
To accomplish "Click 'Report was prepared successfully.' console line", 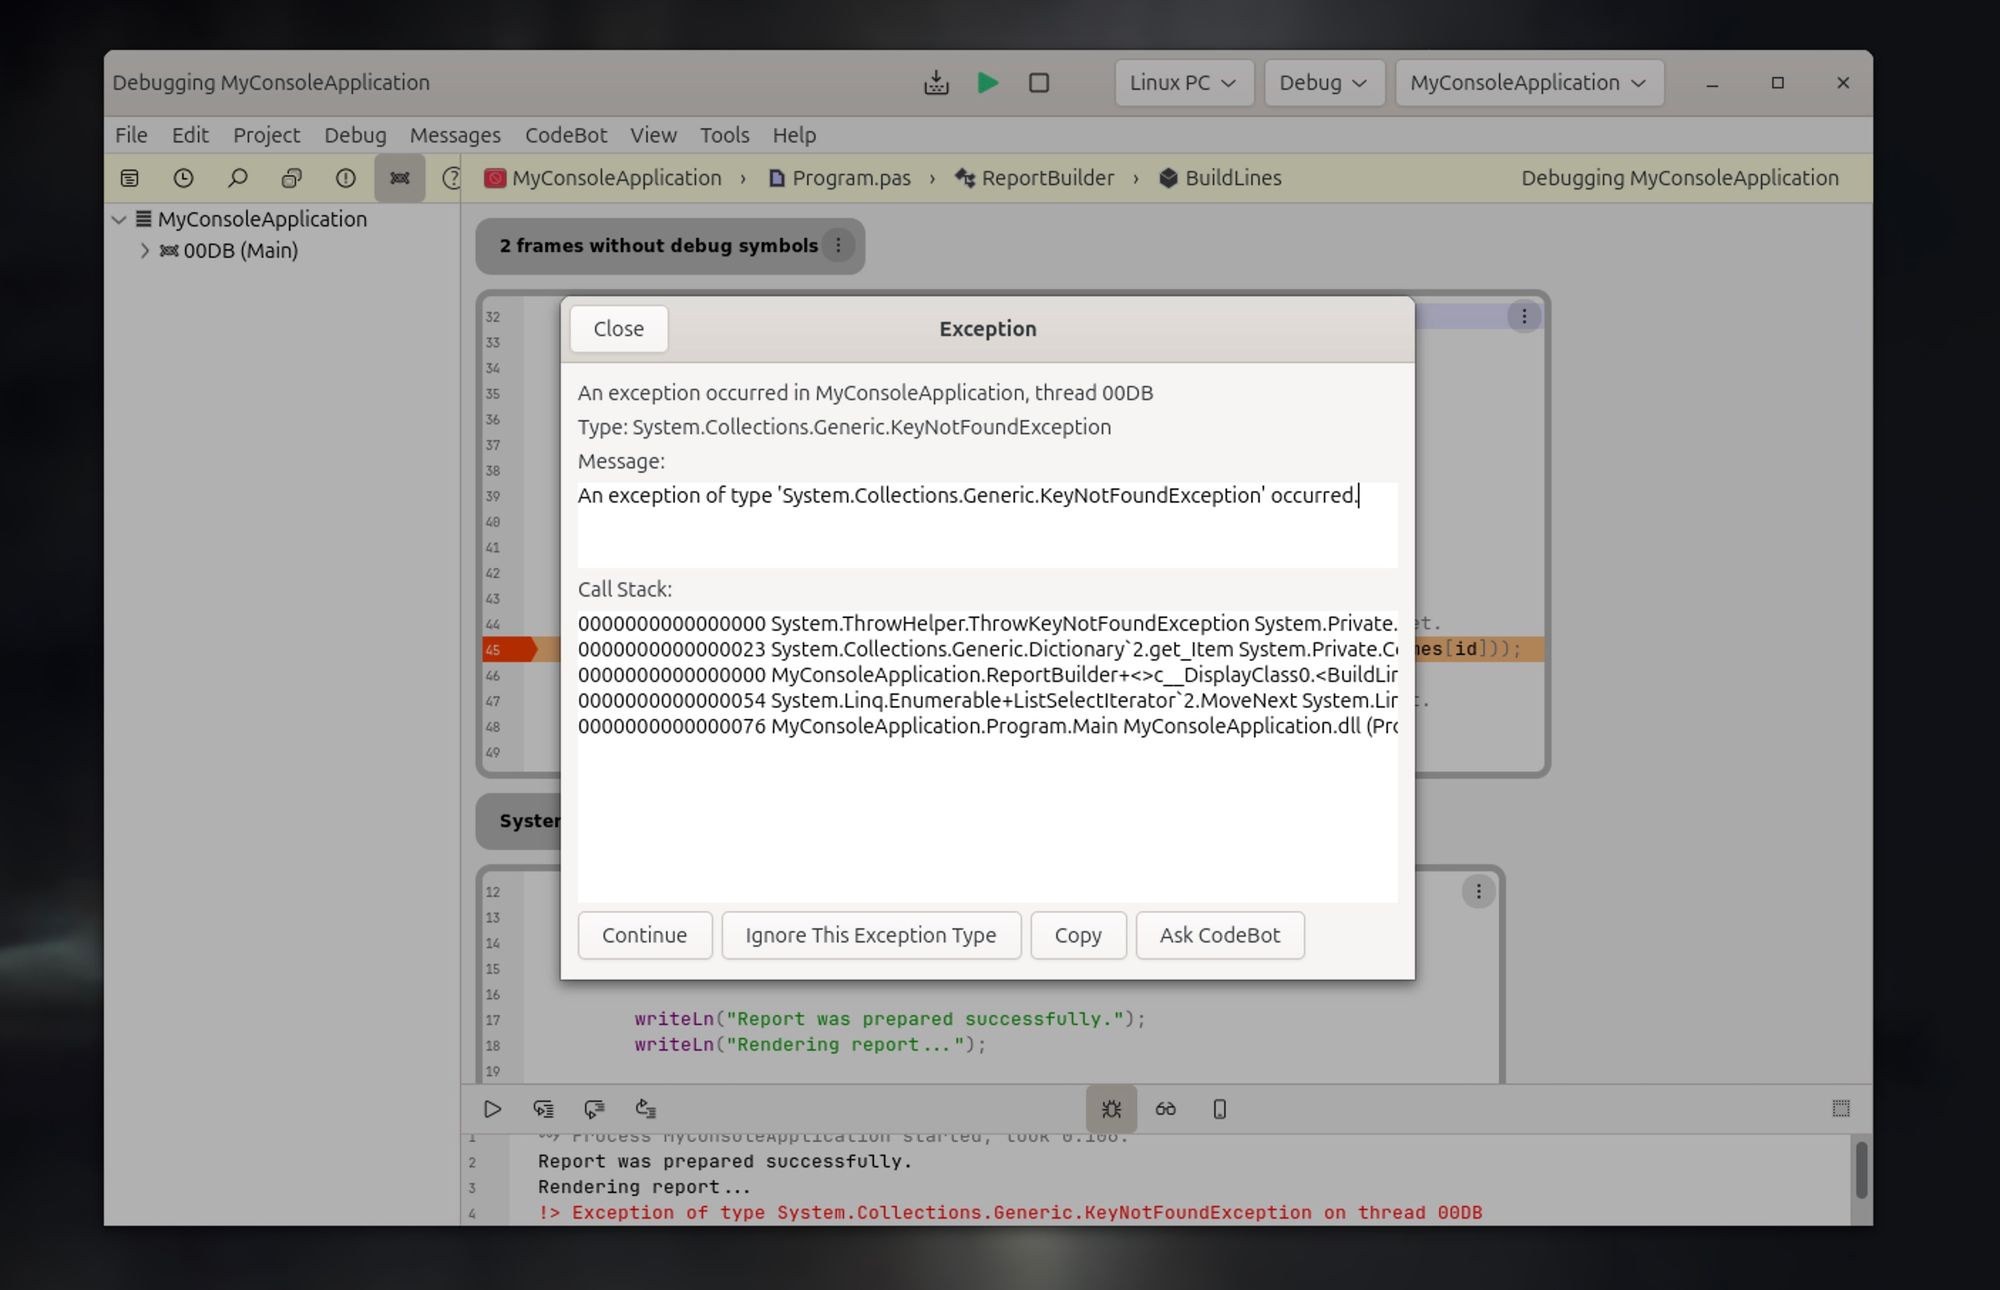I will point(725,1161).
